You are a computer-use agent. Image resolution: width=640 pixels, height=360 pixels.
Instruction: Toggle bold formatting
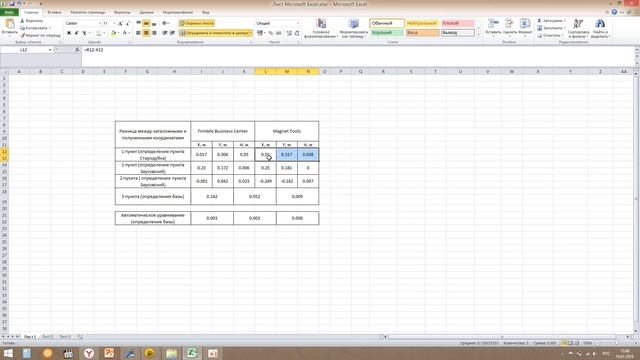[x=69, y=33]
